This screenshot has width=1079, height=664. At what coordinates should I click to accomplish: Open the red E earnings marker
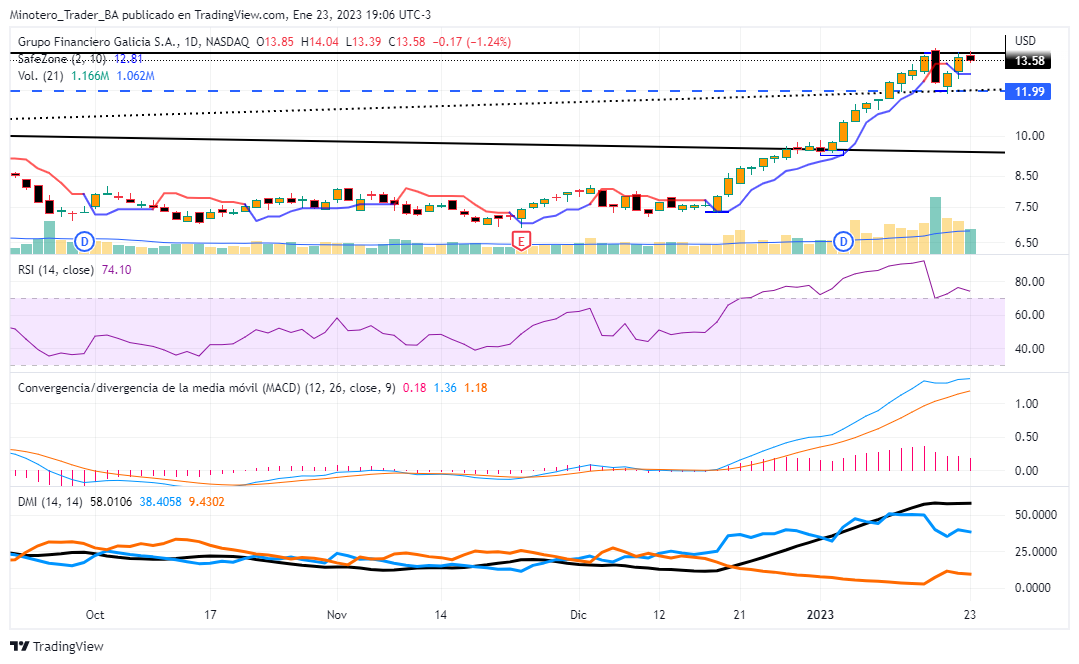tap(522, 241)
